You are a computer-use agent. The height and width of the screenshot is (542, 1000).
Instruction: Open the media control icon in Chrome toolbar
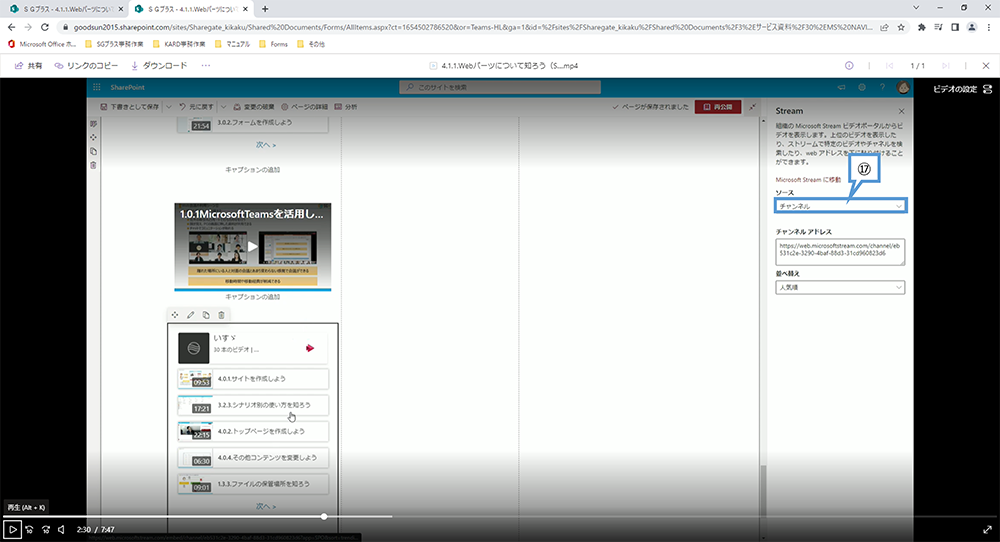938,27
